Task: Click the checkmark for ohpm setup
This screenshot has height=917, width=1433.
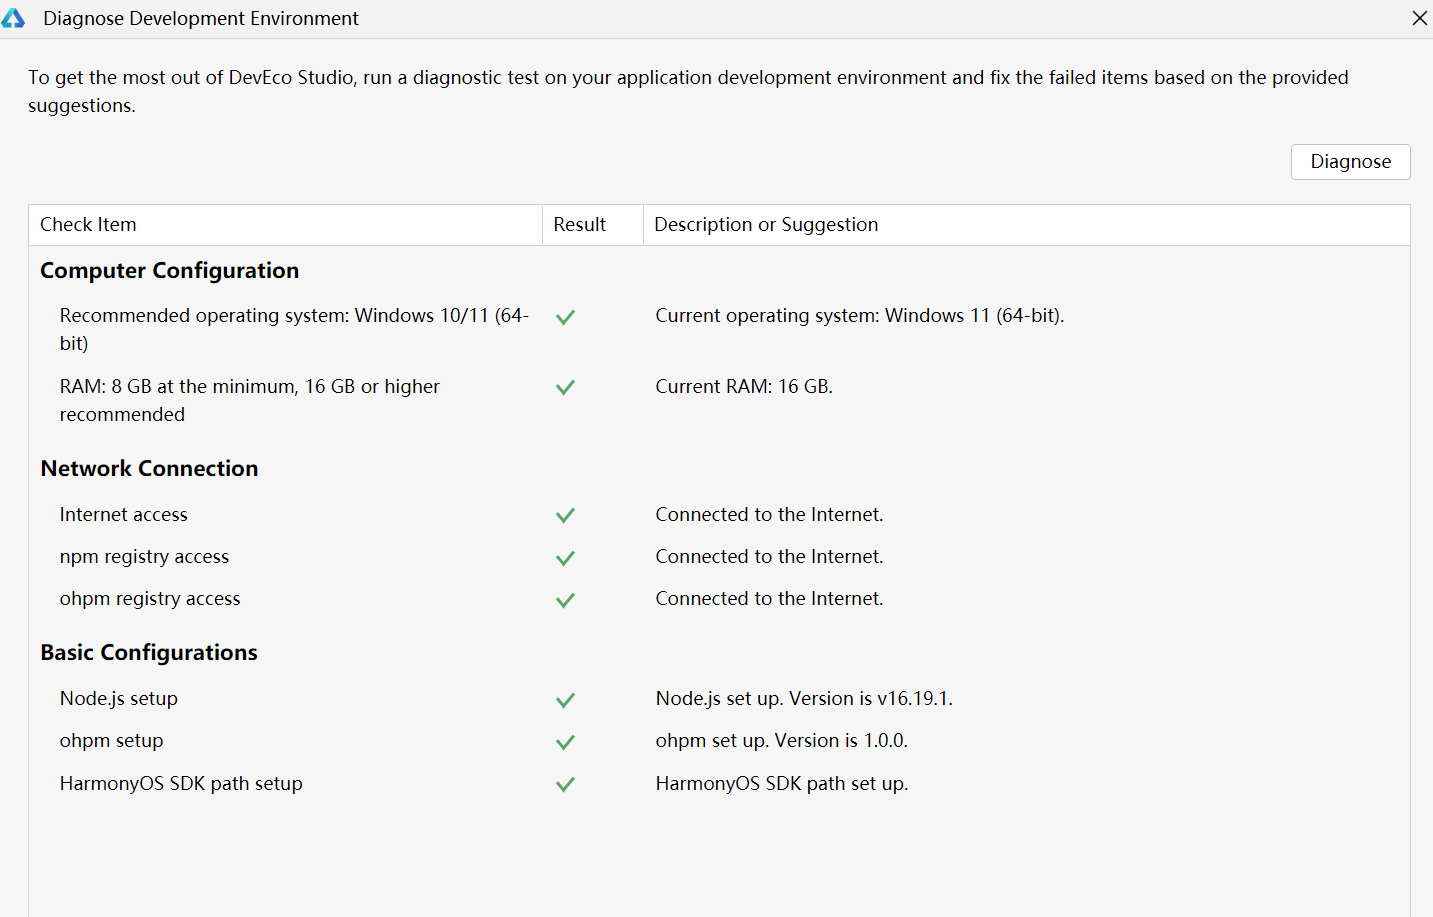Action: (x=565, y=742)
